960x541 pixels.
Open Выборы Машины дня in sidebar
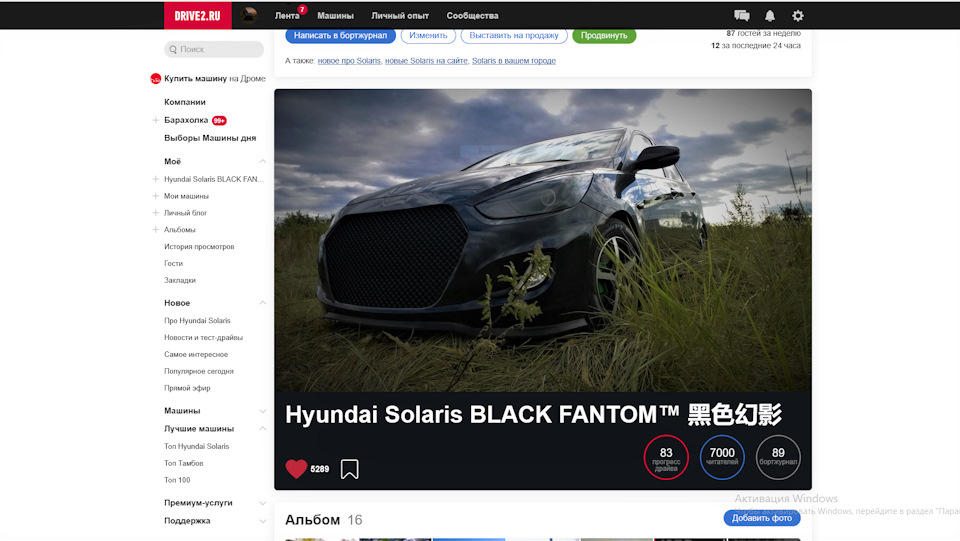tap(210, 138)
